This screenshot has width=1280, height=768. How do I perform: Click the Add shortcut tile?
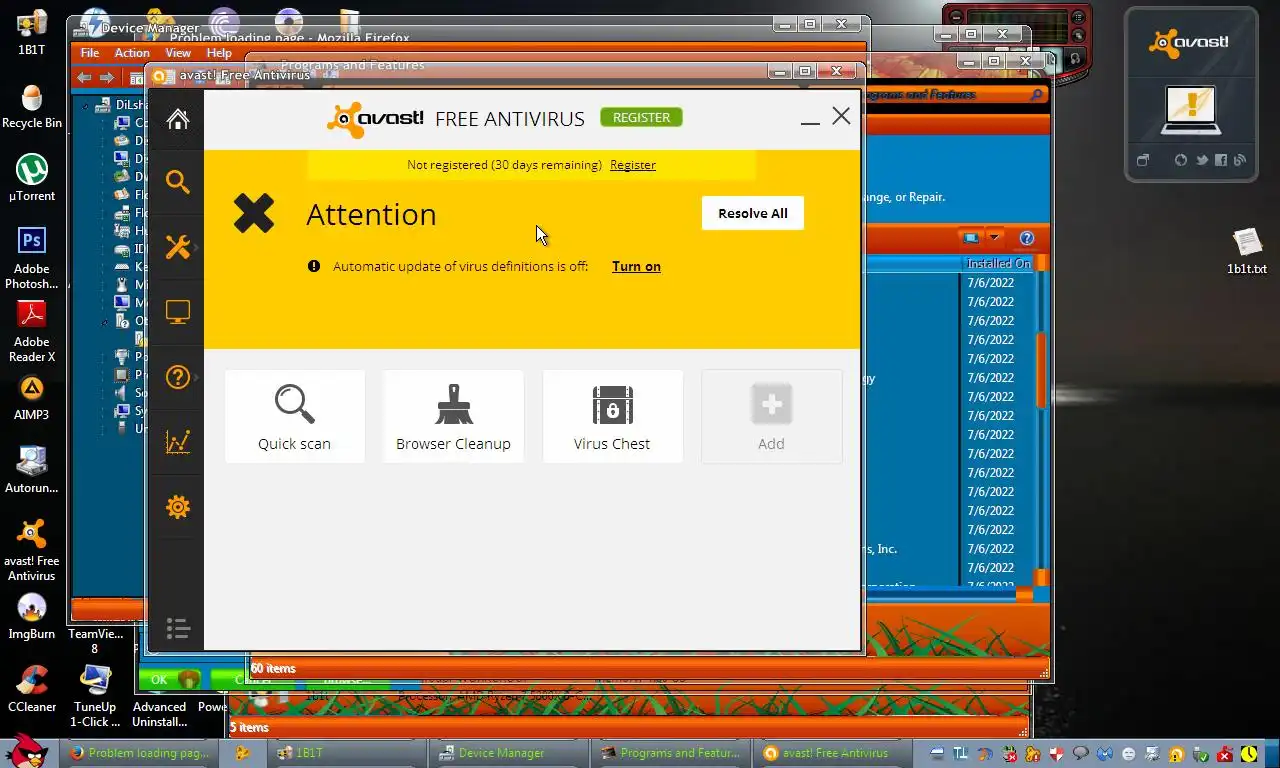(771, 416)
